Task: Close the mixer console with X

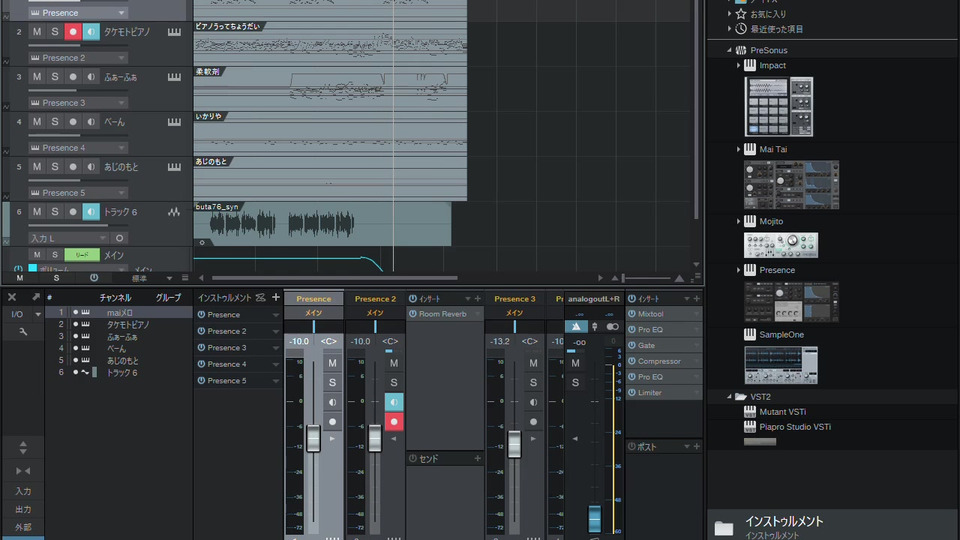Action: 12,297
